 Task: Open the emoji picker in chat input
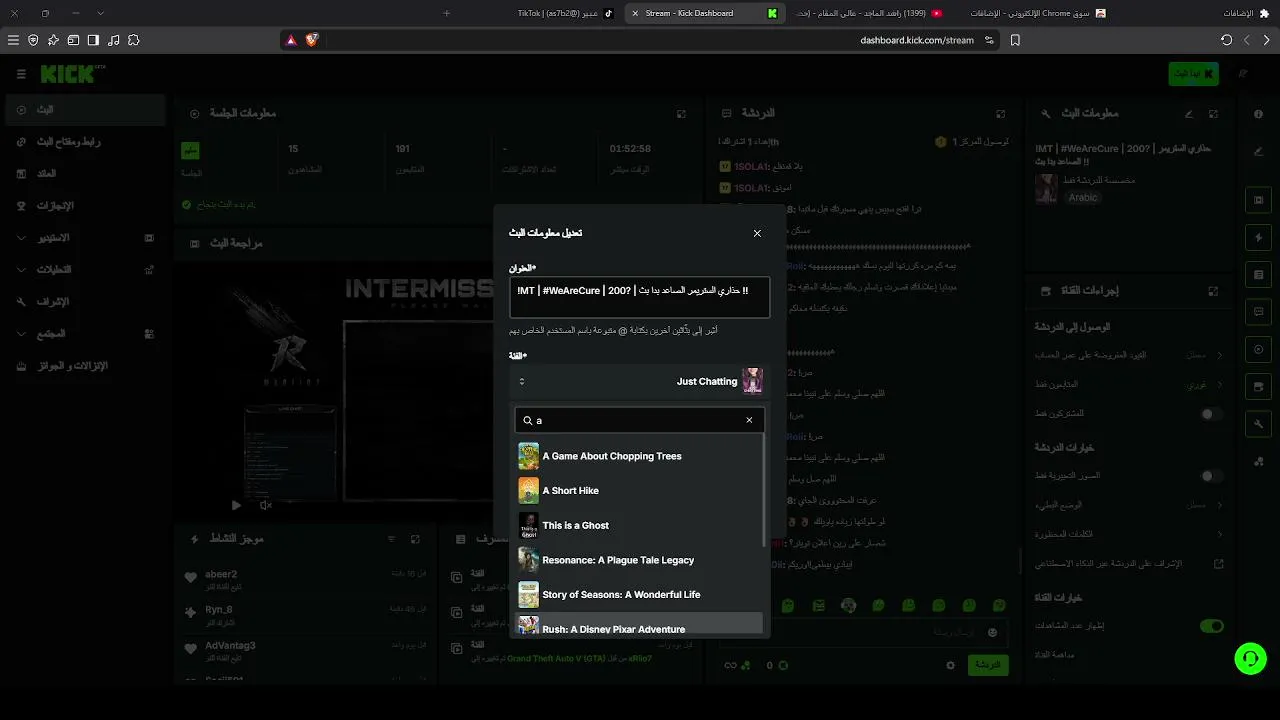pos(992,632)
